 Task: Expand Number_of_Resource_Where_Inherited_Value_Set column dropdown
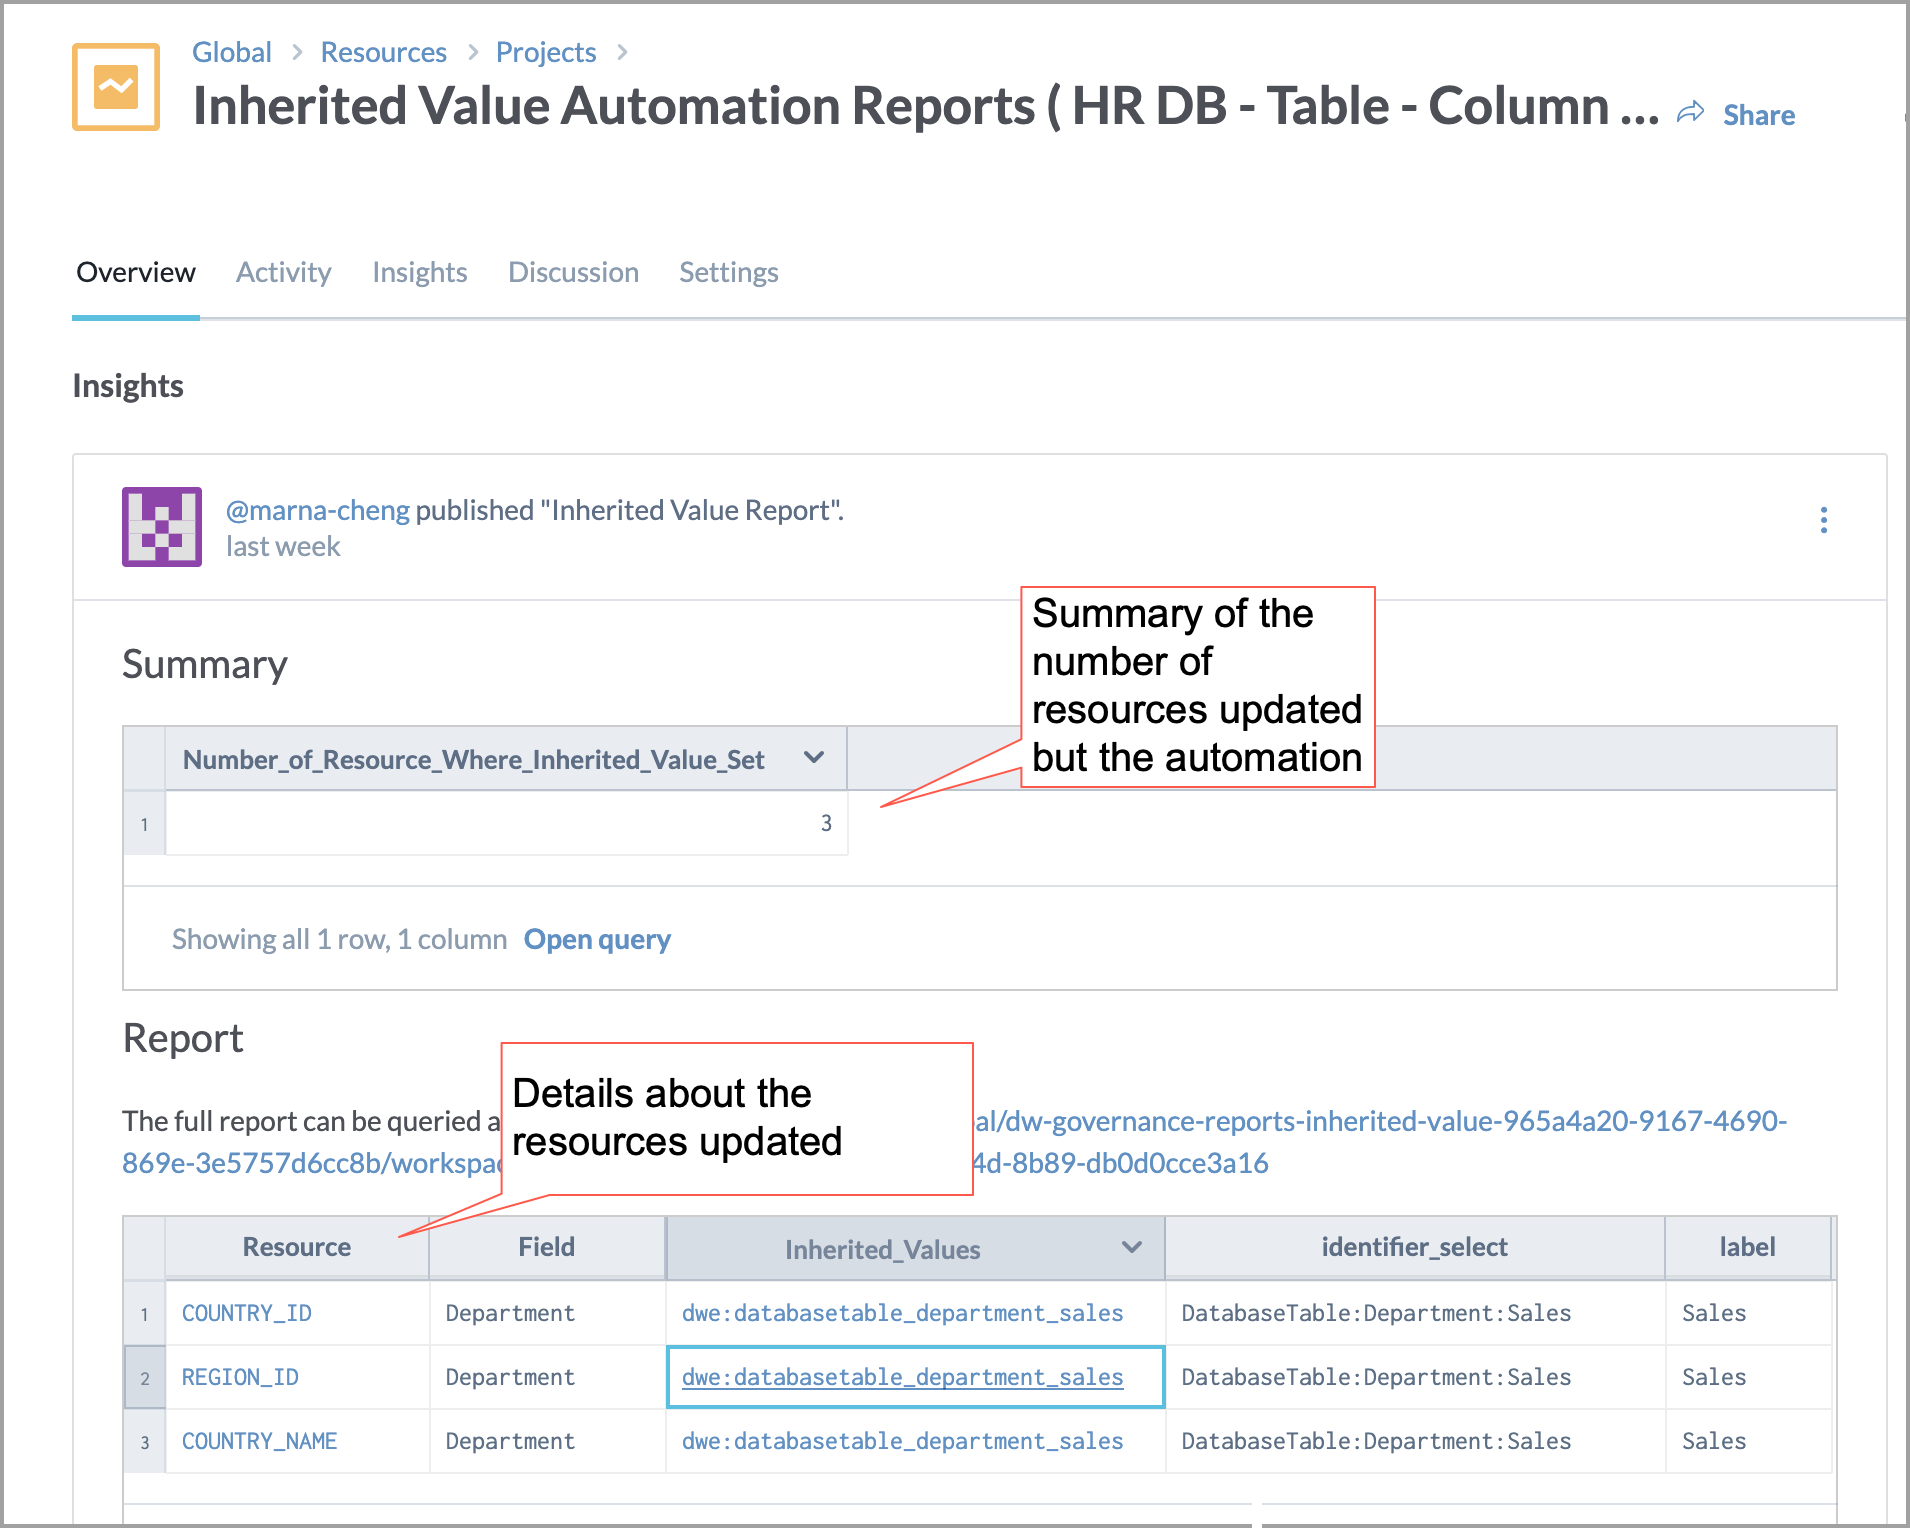coord(814,758)
